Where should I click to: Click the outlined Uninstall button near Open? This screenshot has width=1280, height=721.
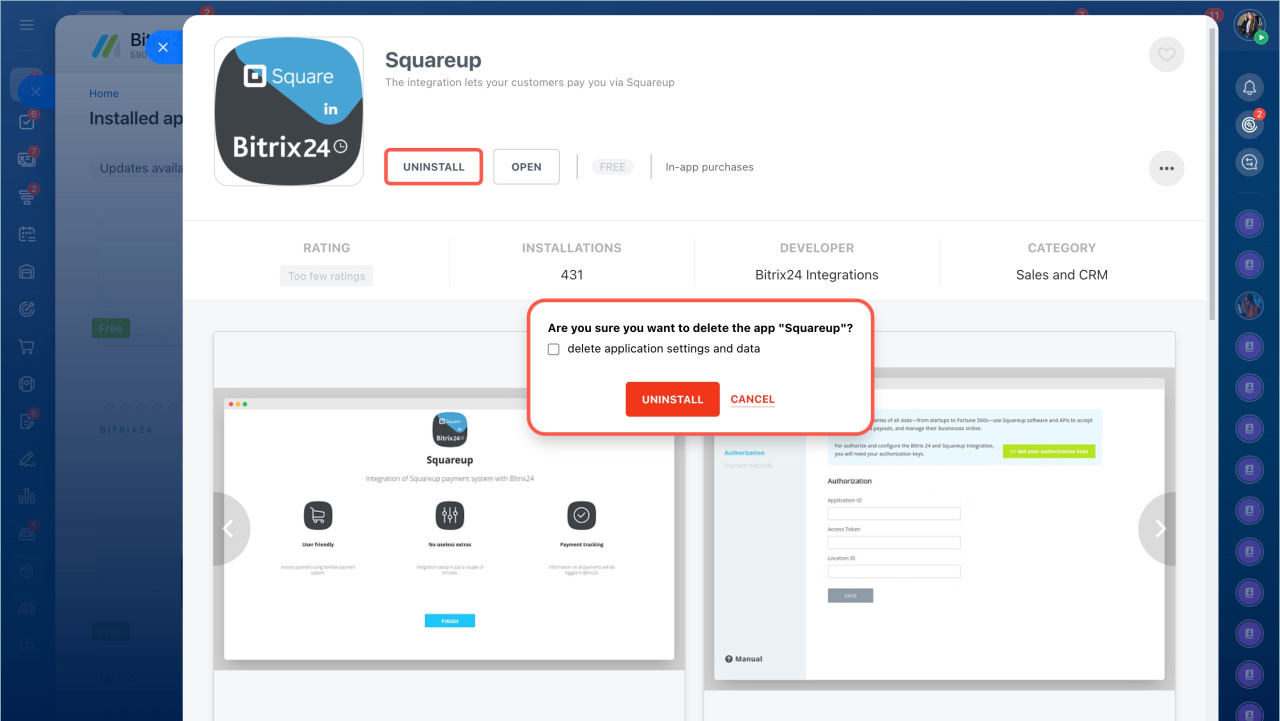click(x=434, y=167)
